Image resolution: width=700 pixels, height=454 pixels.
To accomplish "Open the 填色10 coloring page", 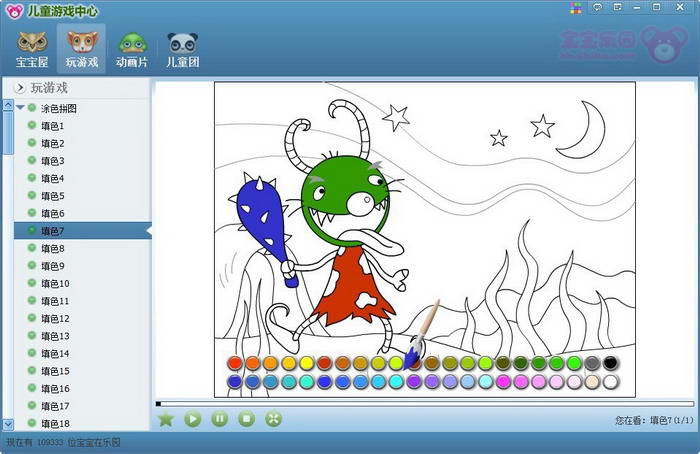I will pyautogui.click(x=55, y=283).
